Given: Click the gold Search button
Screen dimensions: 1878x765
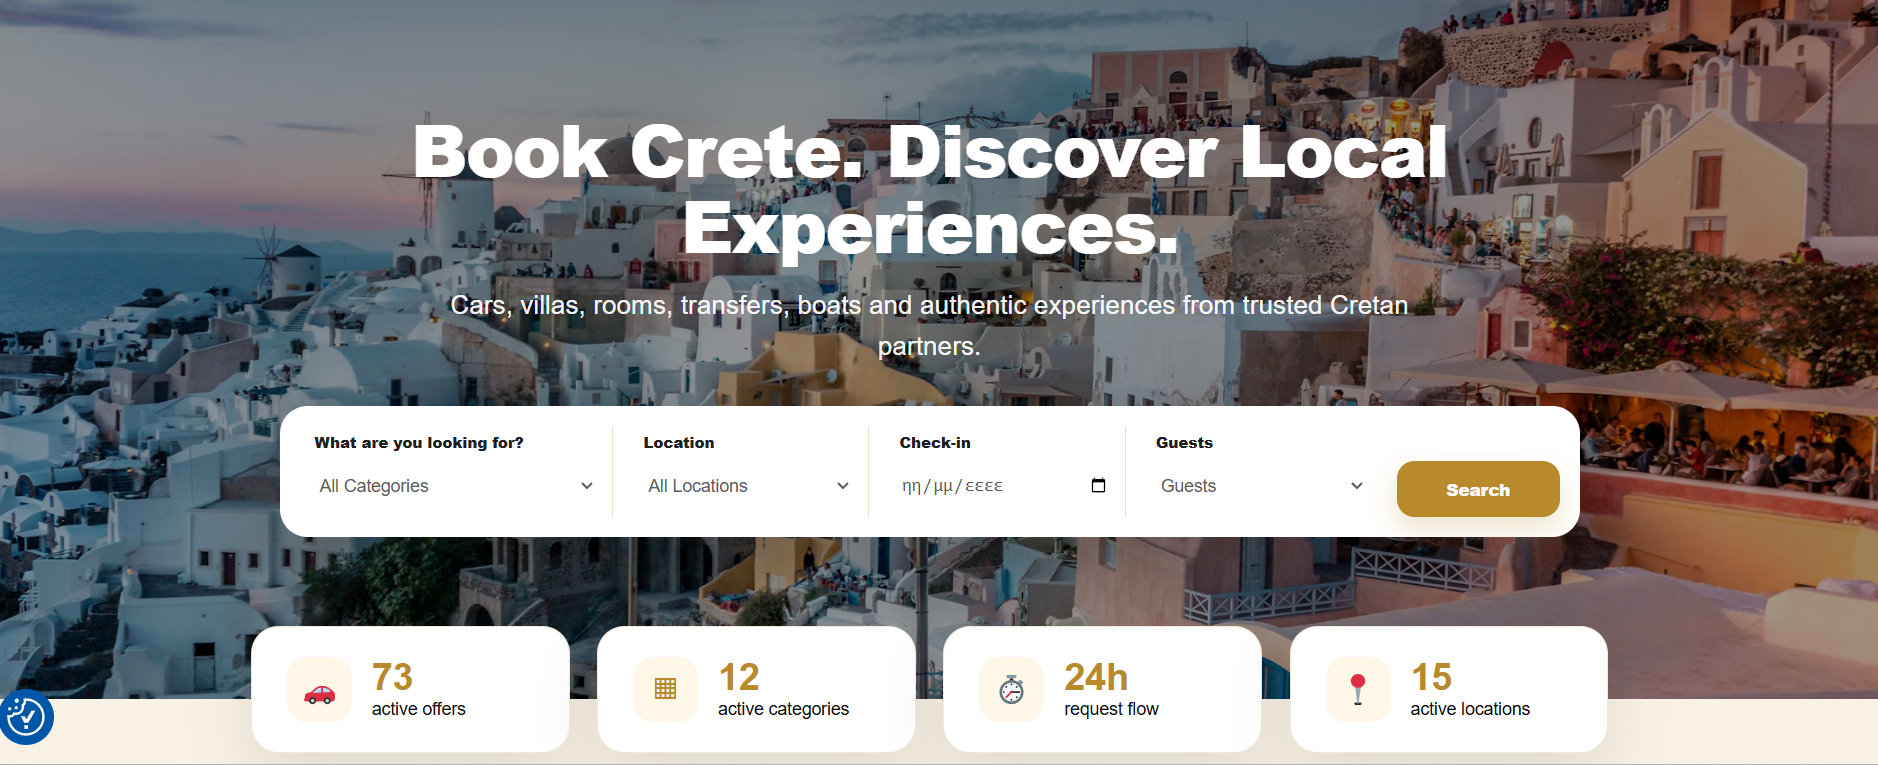Looking at the screenshot, I should pos(1478,489).
